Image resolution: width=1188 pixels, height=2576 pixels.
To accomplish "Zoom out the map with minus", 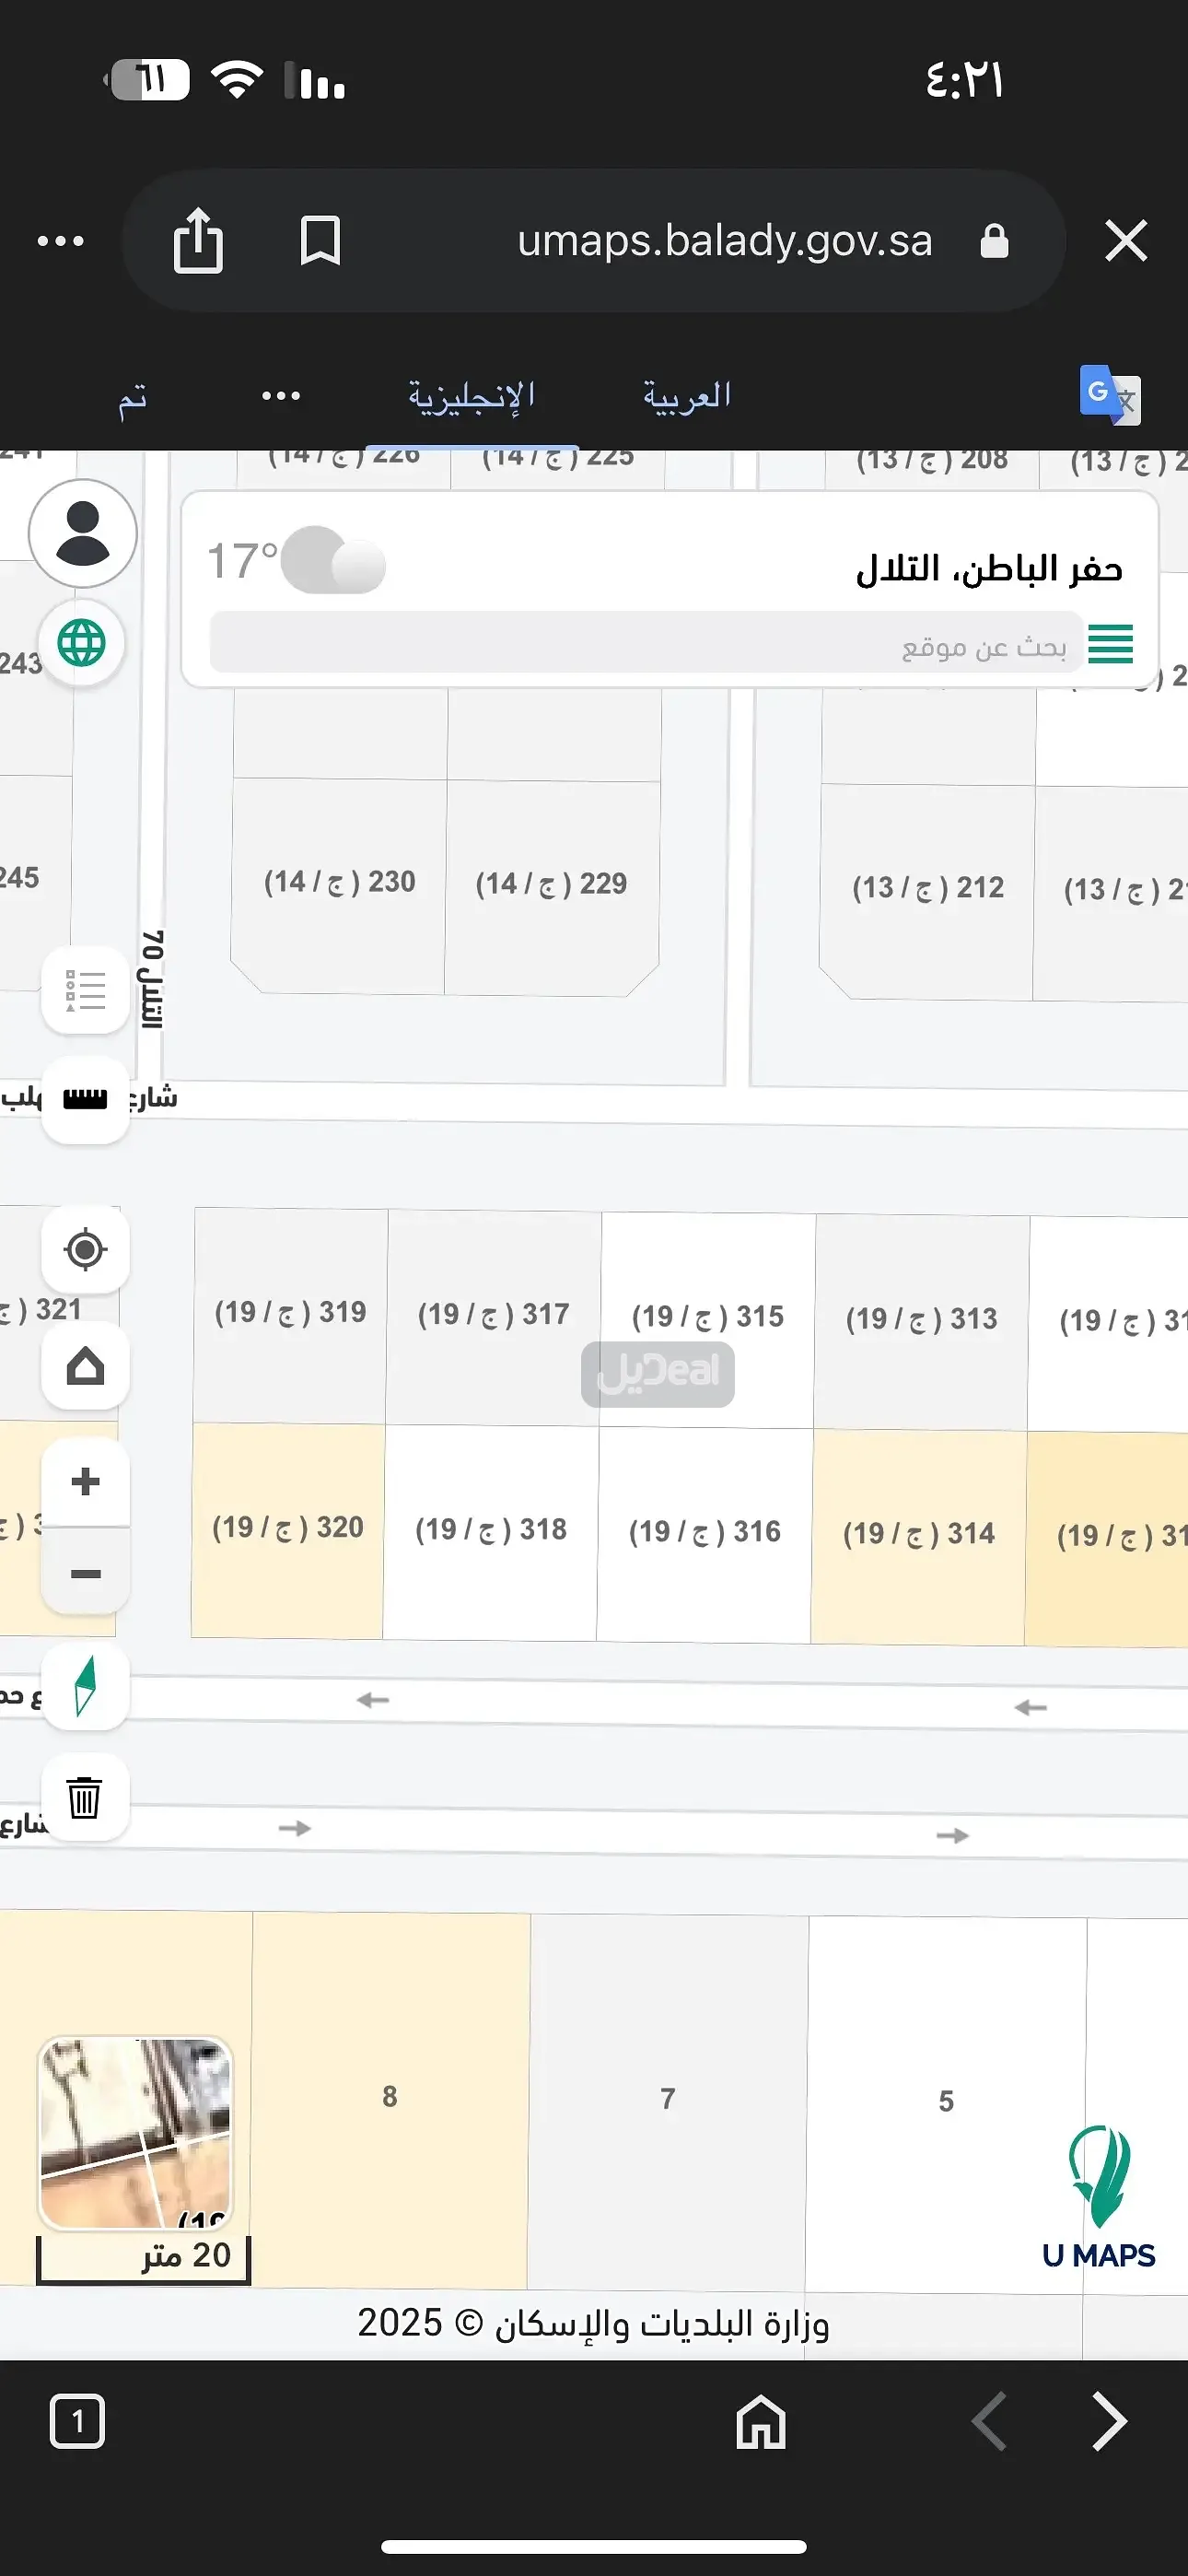I will click(85, 1574).
